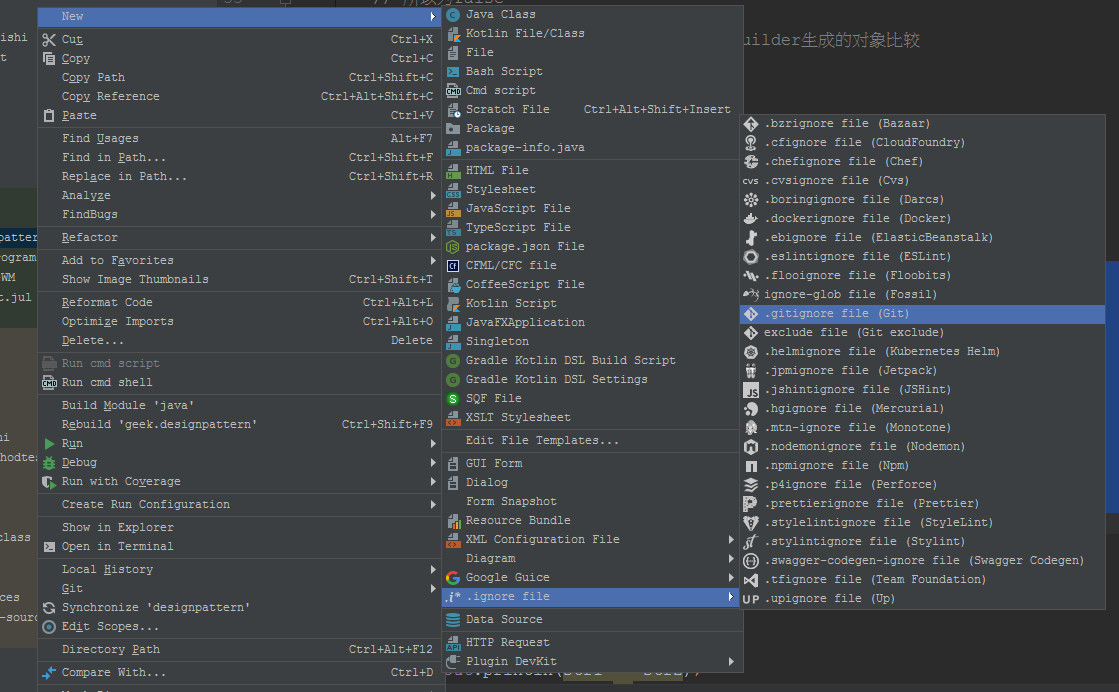Expand the Local History submenu arrow
Screen dimensions: 1119x692
[x=432, y=569]
